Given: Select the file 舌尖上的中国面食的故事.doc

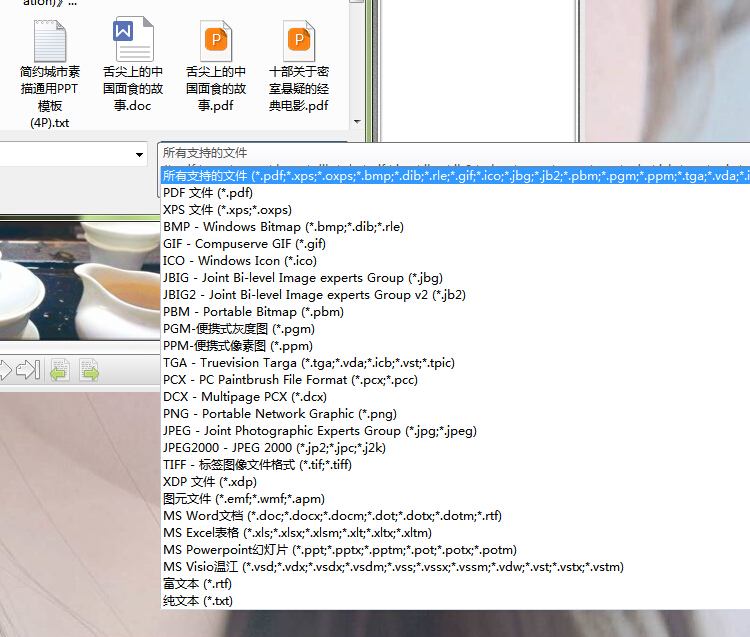Looking at the screenshot, I should coord(133,65).
